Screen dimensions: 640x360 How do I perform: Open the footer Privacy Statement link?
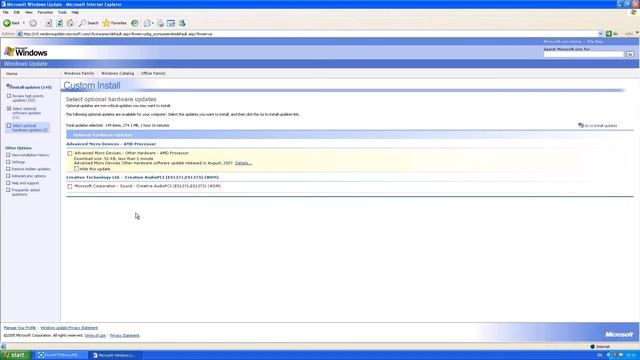coord(124,336)
